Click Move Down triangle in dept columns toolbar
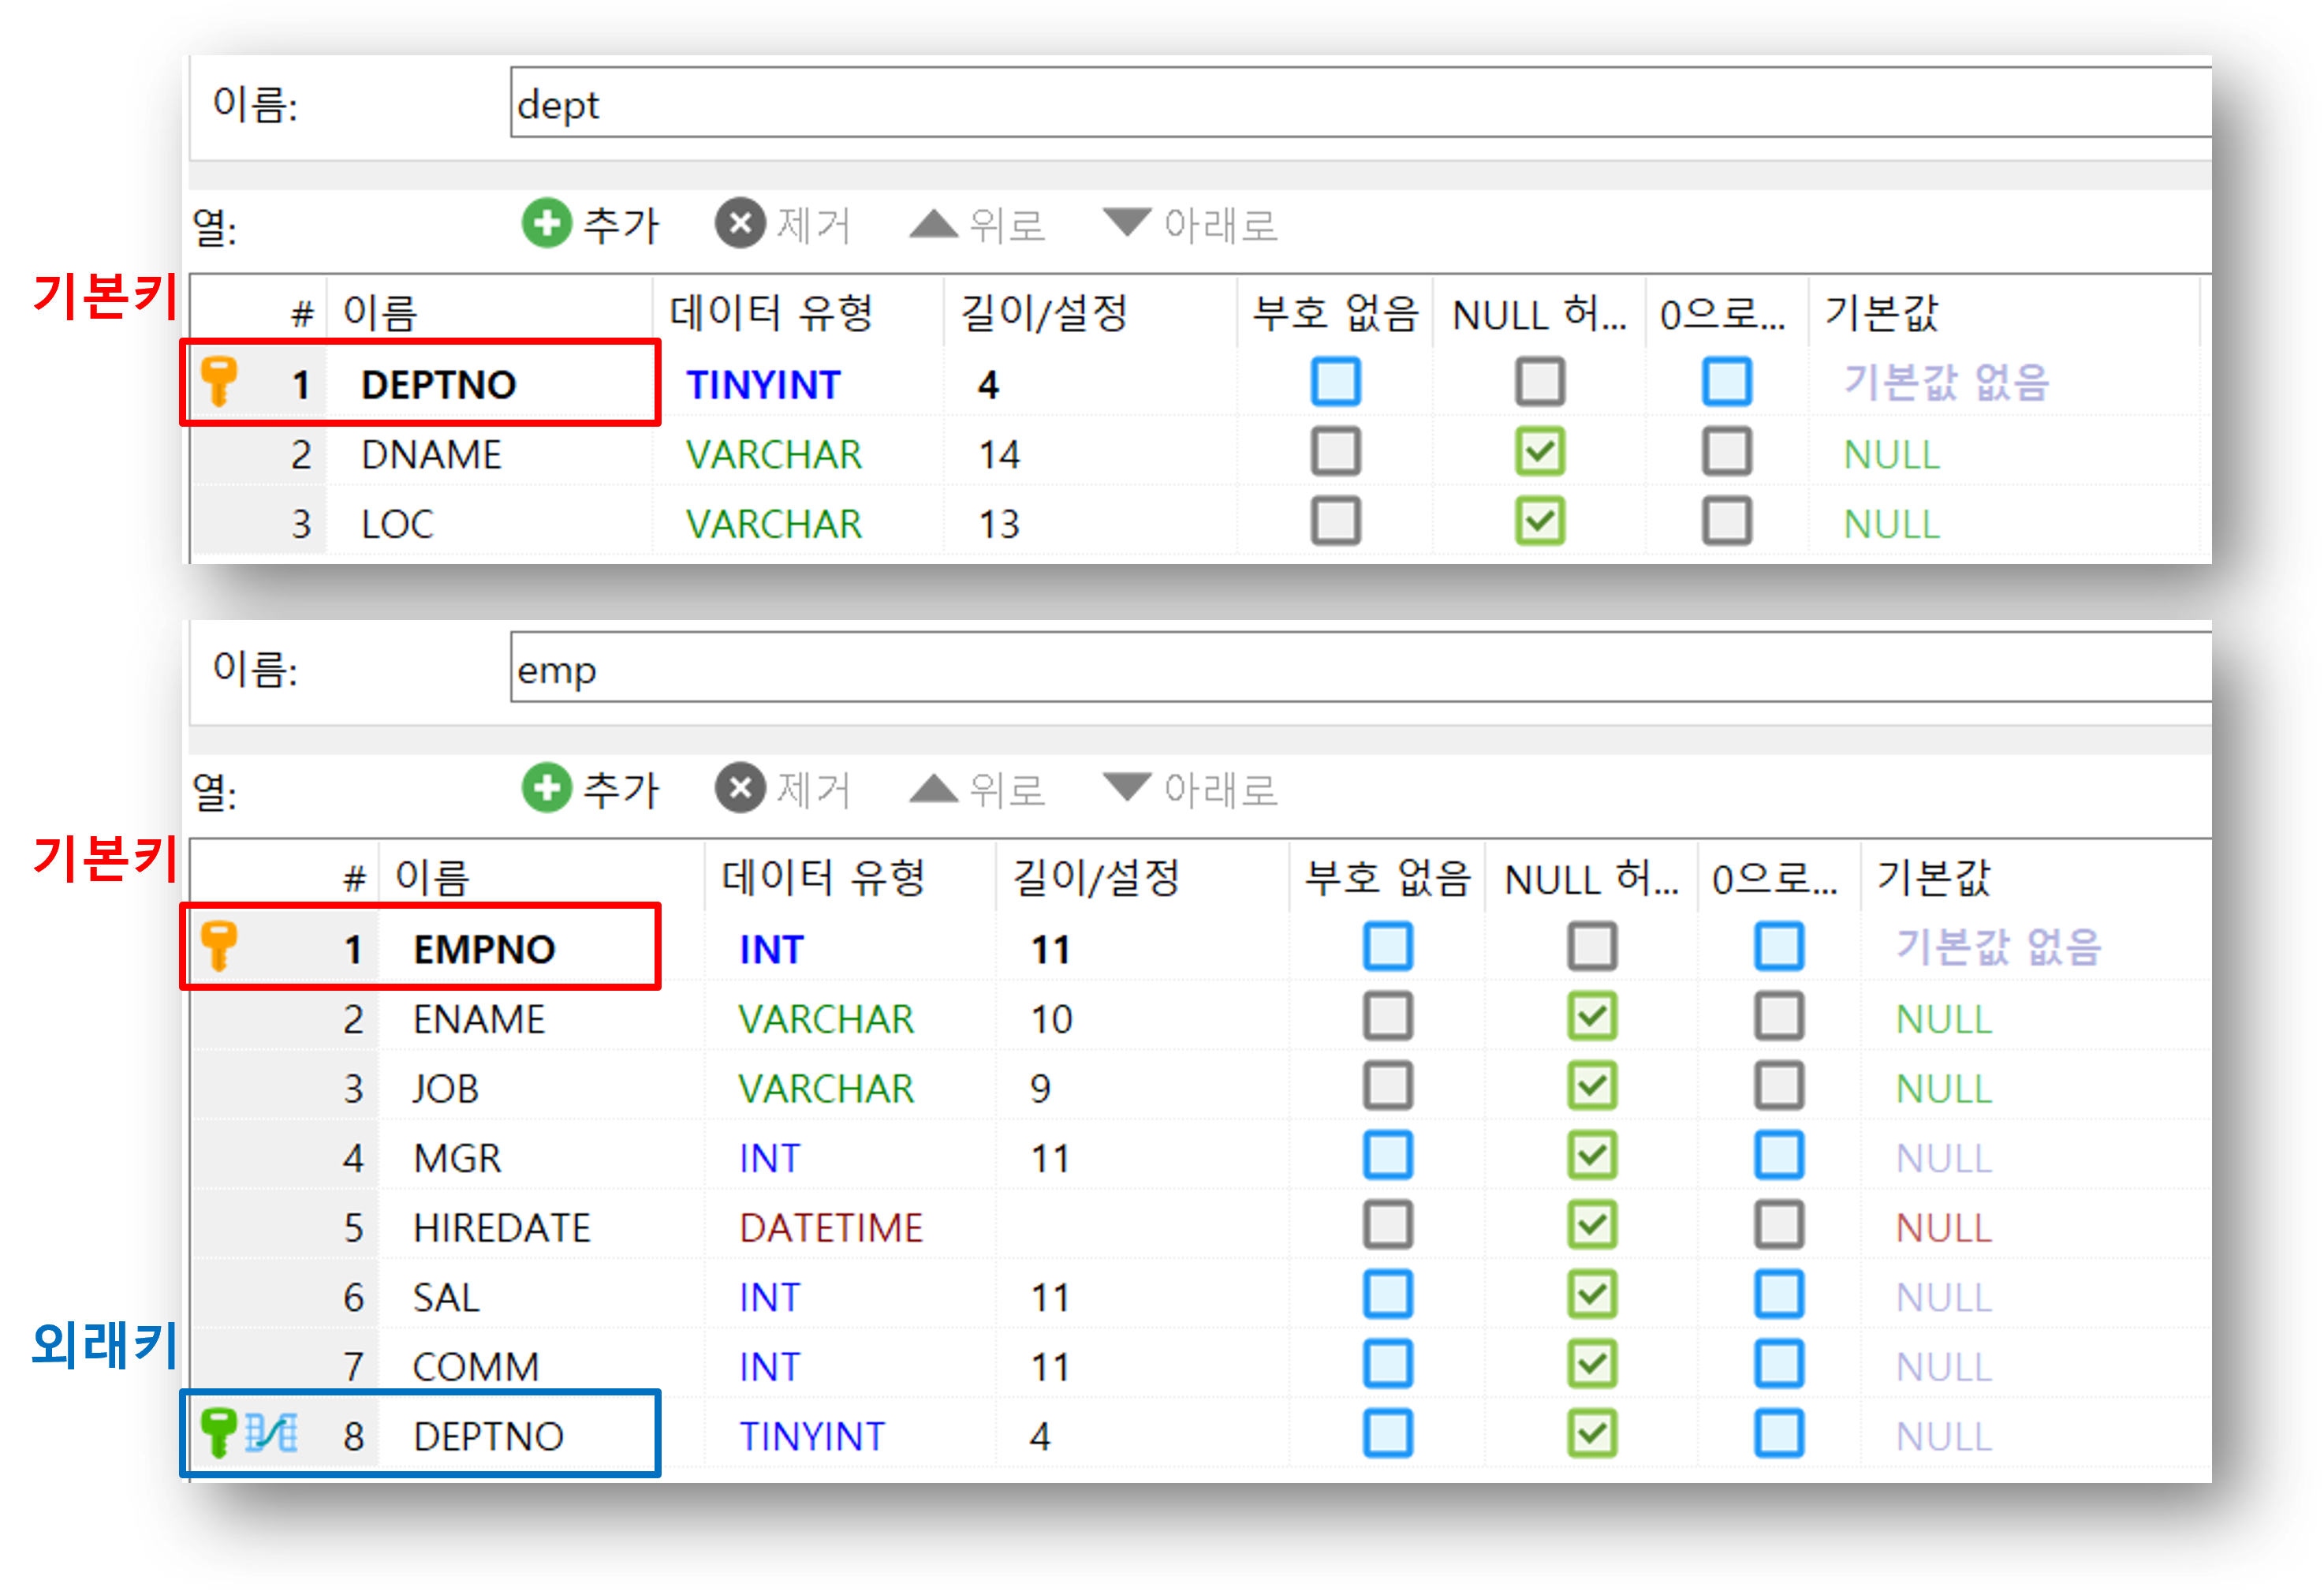The image size is (2324, 1595). 1127,221
